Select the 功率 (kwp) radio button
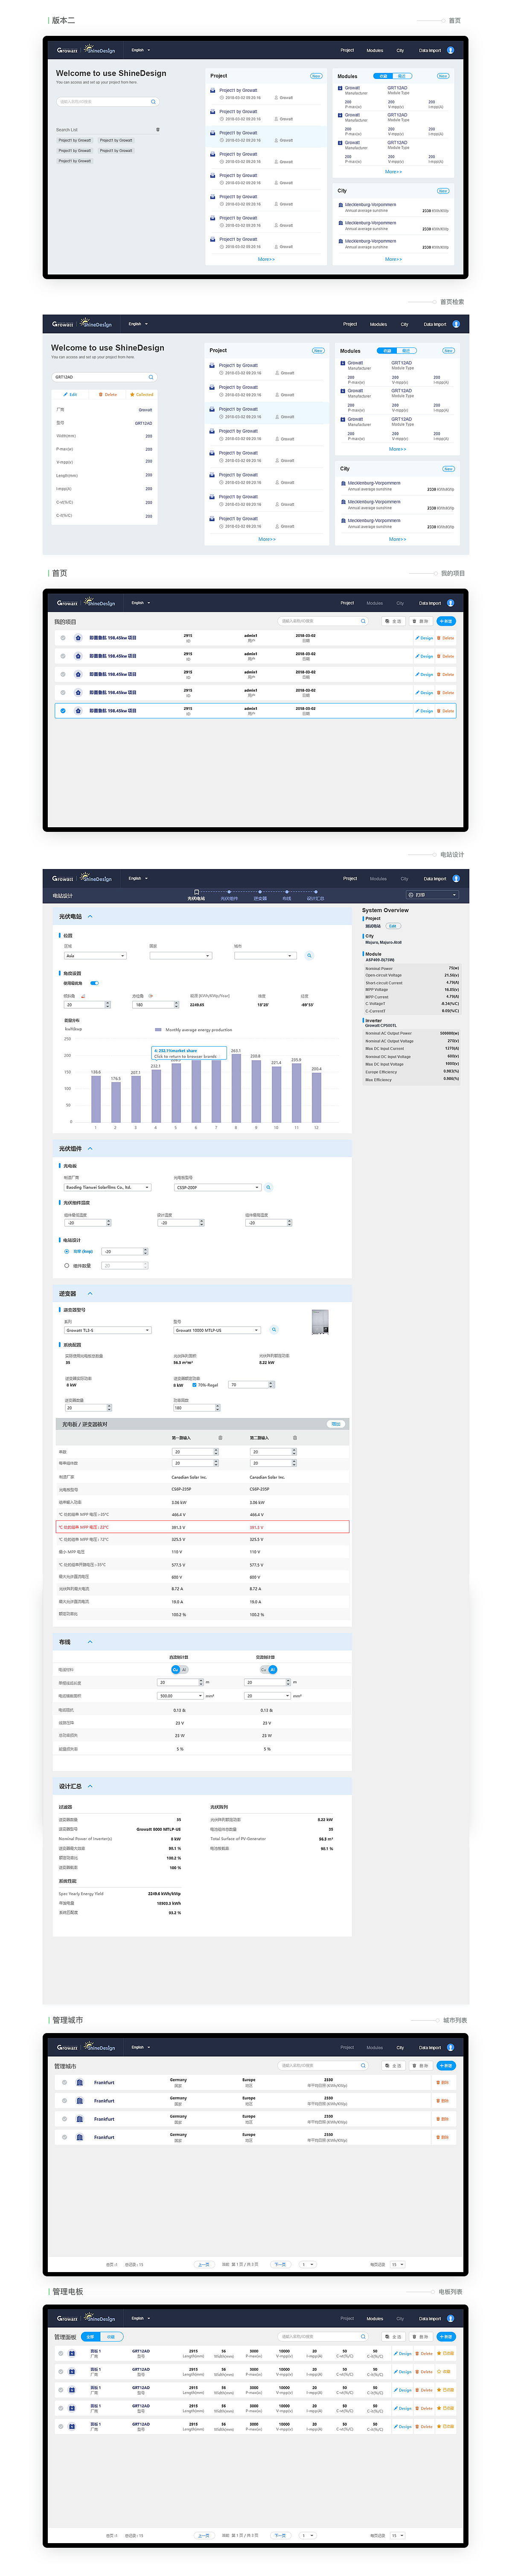The image size is (512, 2576). (x=67, y=1251)
